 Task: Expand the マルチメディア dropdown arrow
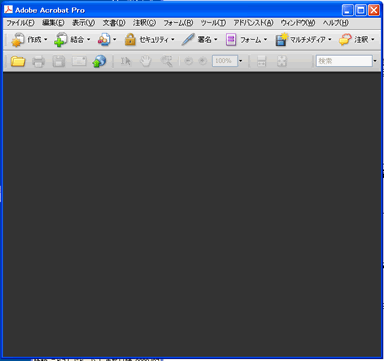point(330,39)
